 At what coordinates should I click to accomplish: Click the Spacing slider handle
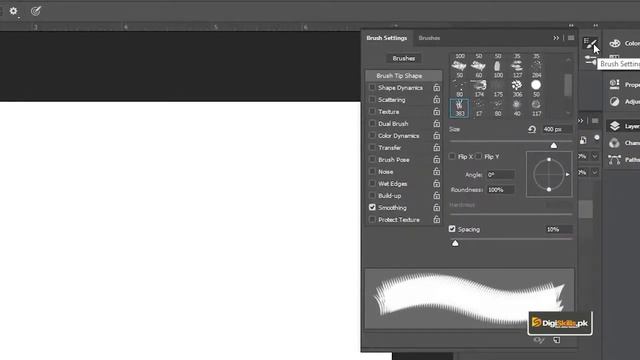pos(455,243)
